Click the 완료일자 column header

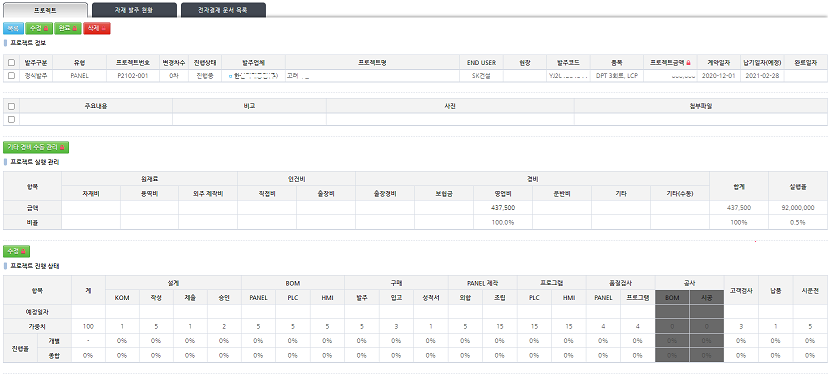[x=806, y=62]
